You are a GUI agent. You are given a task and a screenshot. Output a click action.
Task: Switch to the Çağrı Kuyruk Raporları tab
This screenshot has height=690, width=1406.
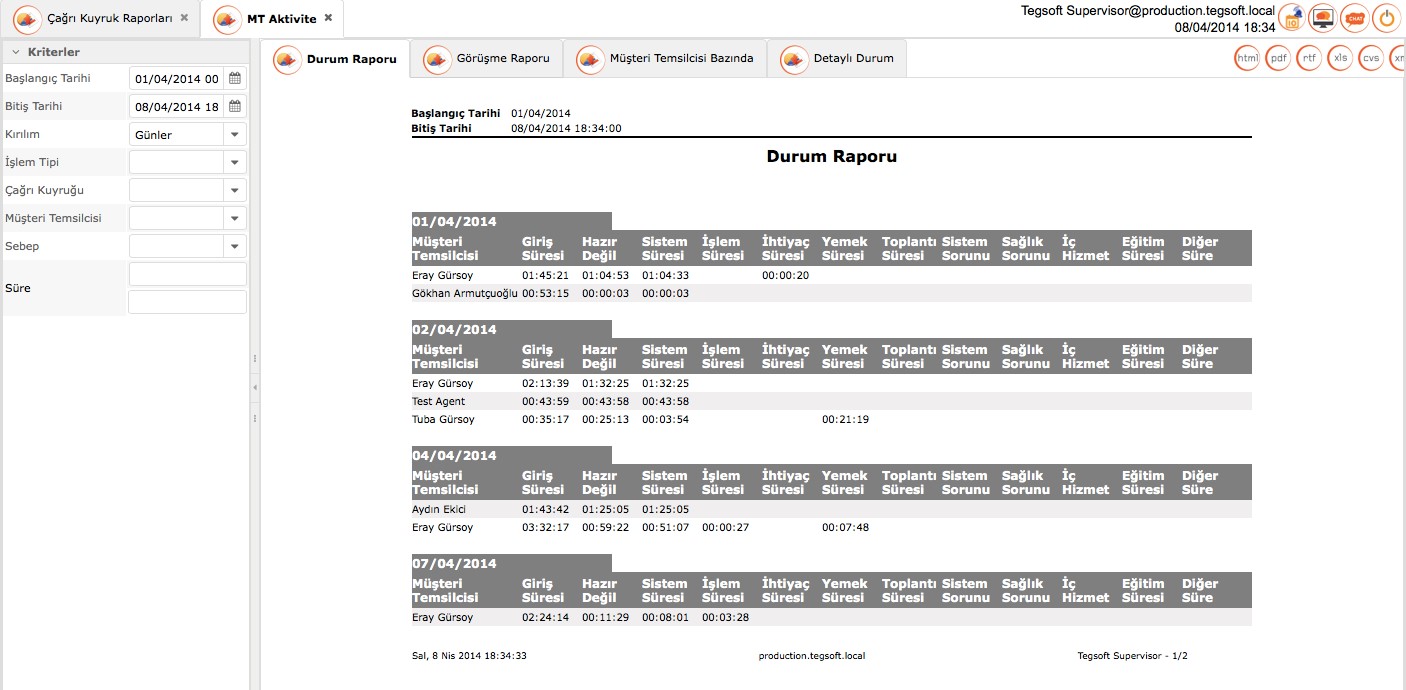pyautogui.click(x=100, y=19)
